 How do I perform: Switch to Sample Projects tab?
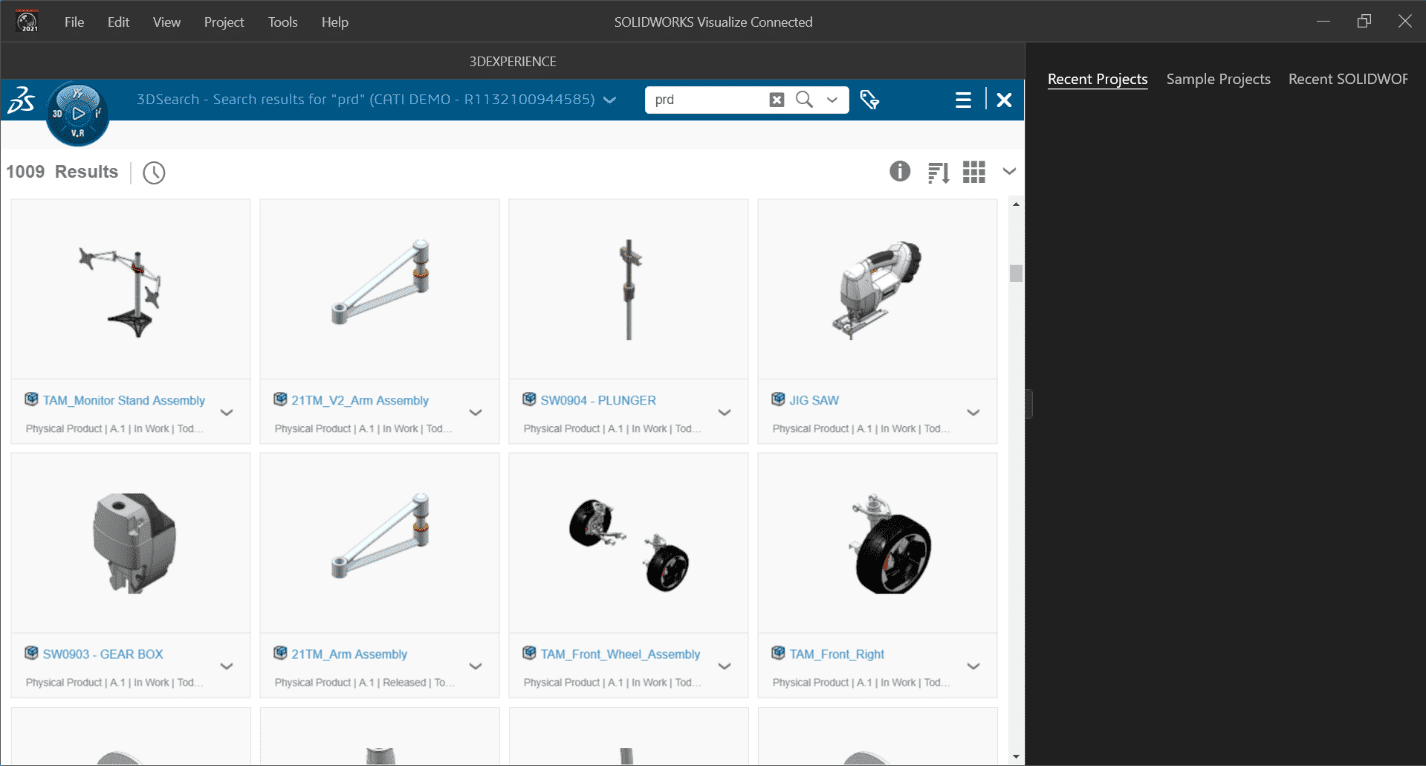(1218, 79)
